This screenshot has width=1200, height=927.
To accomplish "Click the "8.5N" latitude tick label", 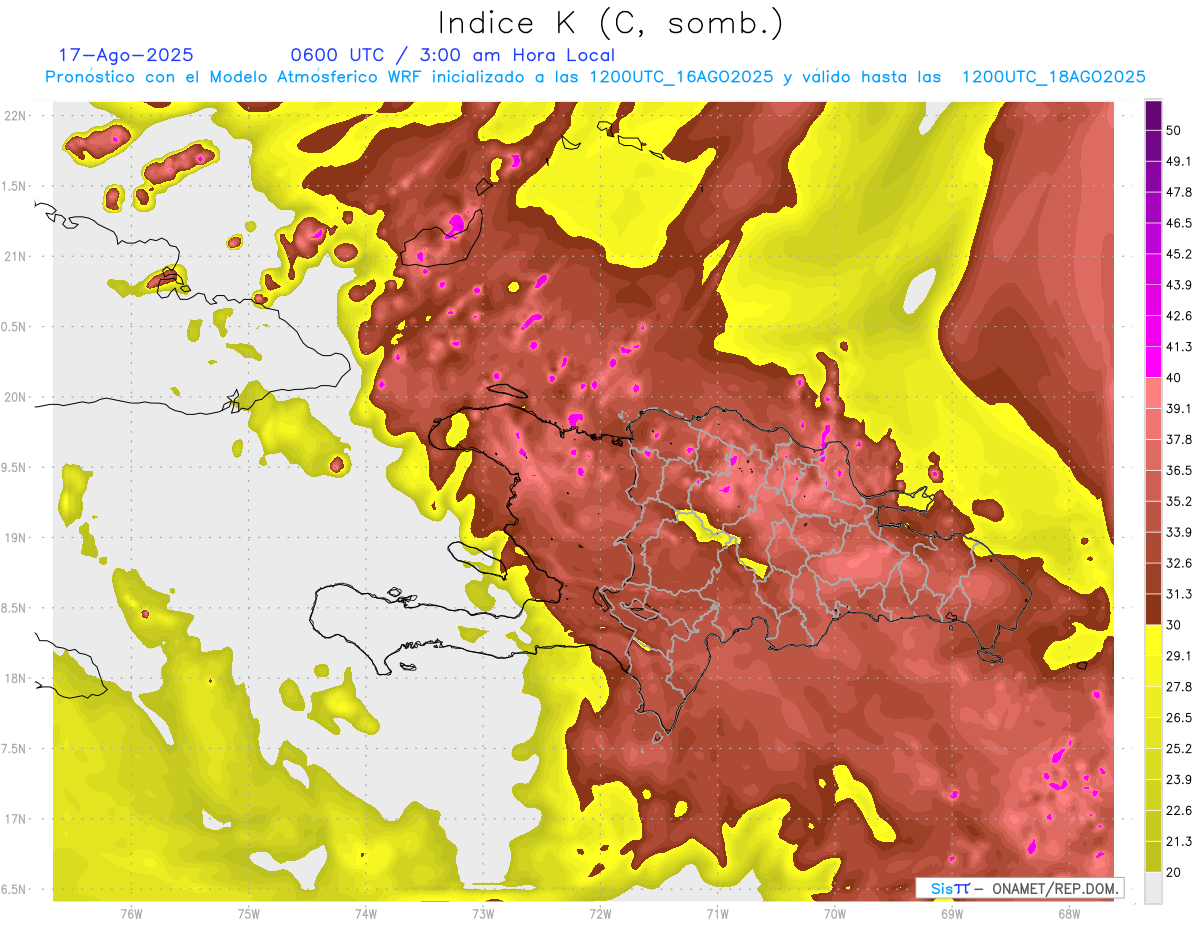I will pyautogui.click(x=15, y=608).
